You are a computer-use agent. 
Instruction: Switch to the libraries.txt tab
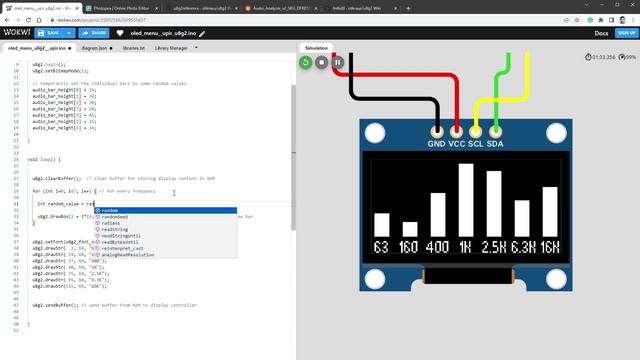[134, 48]
